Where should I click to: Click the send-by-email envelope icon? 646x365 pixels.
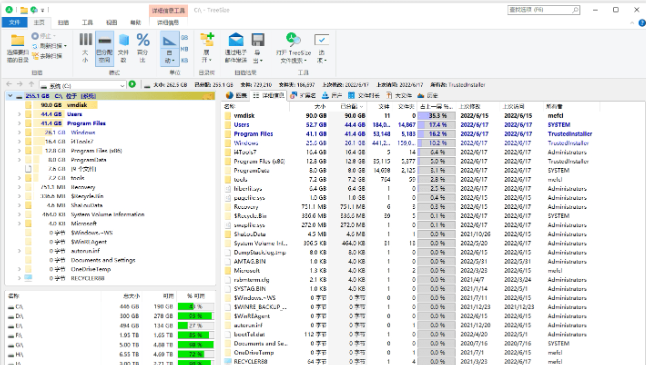[x=236, y=40]
